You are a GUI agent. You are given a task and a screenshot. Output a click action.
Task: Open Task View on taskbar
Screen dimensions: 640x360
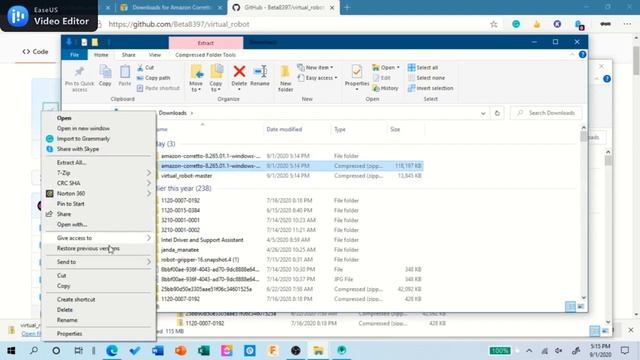(x=78, y=350)
